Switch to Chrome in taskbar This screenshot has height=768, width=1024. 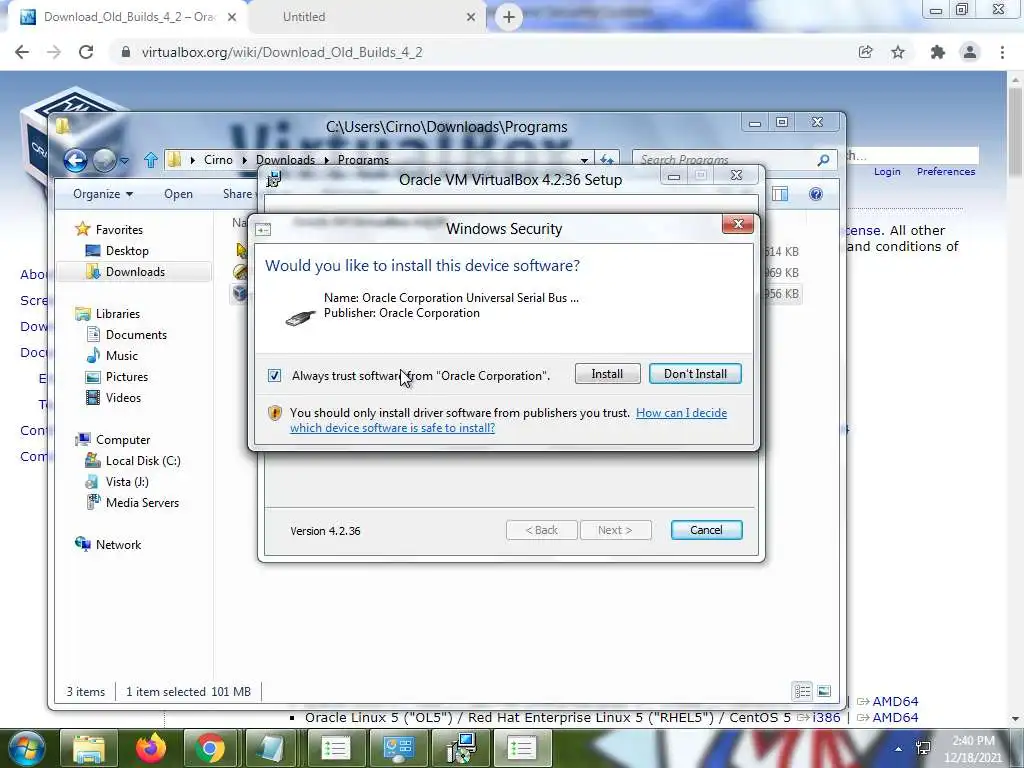click(210, 748)
